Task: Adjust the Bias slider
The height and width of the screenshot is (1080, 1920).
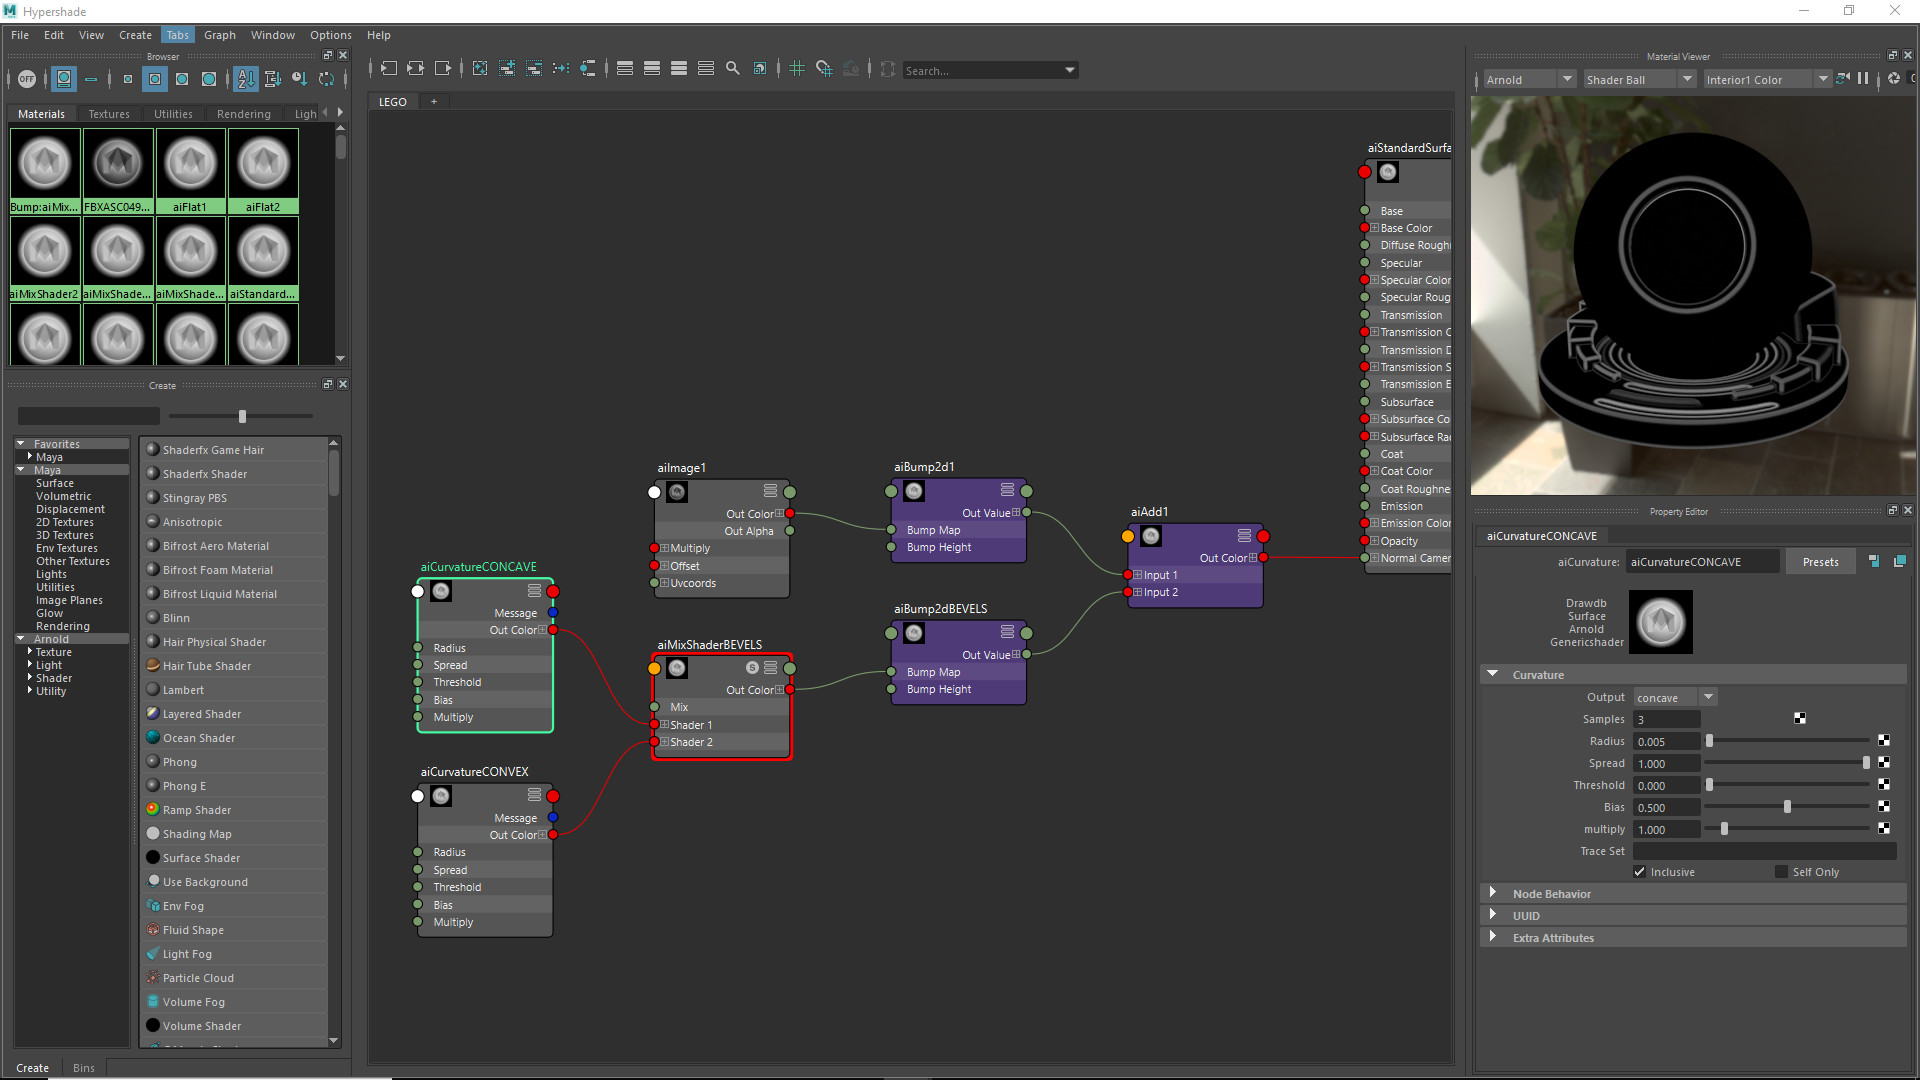Action: pyautogui.click(x=1787, y=807)
